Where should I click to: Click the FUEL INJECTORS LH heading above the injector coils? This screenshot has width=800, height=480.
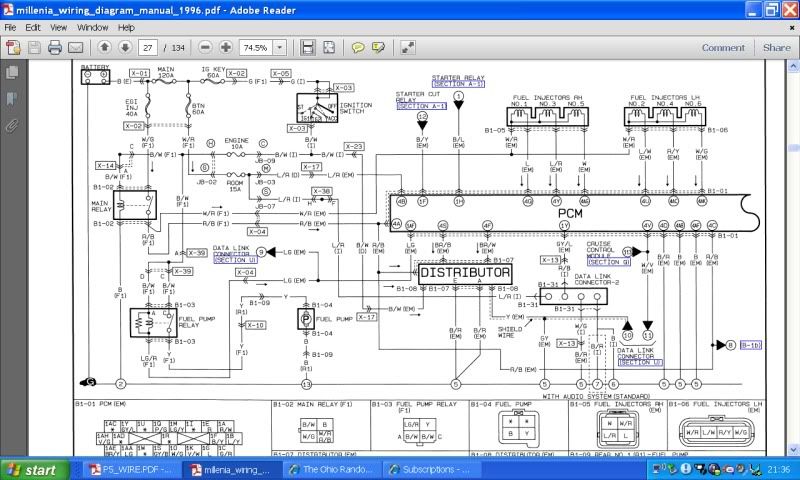(665, 97)
